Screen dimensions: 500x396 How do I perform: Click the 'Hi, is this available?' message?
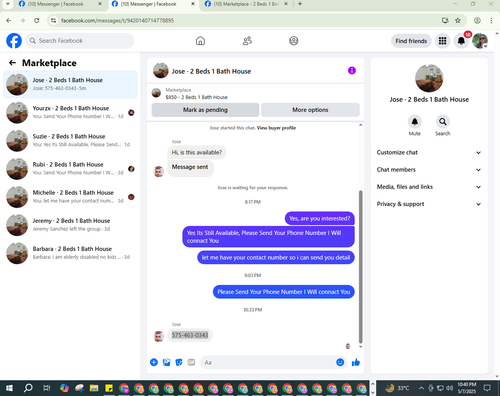[197, 152]
